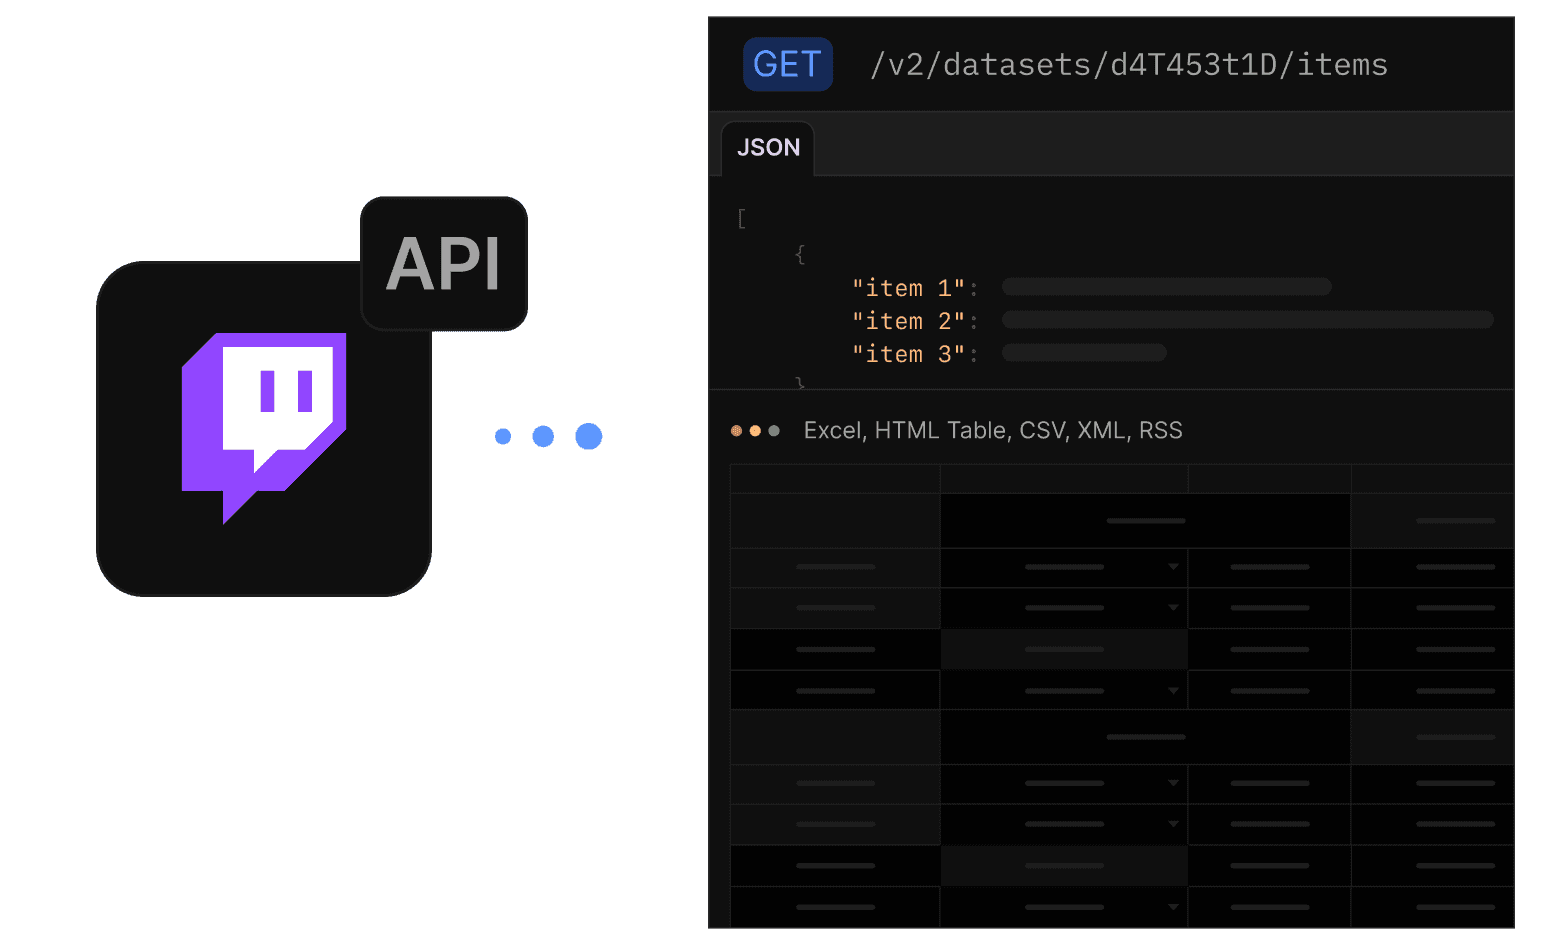The width and height of the screenshot is (1560, 945).
Task: Click the purple Twitch logo icon
Action: [264, 428]
